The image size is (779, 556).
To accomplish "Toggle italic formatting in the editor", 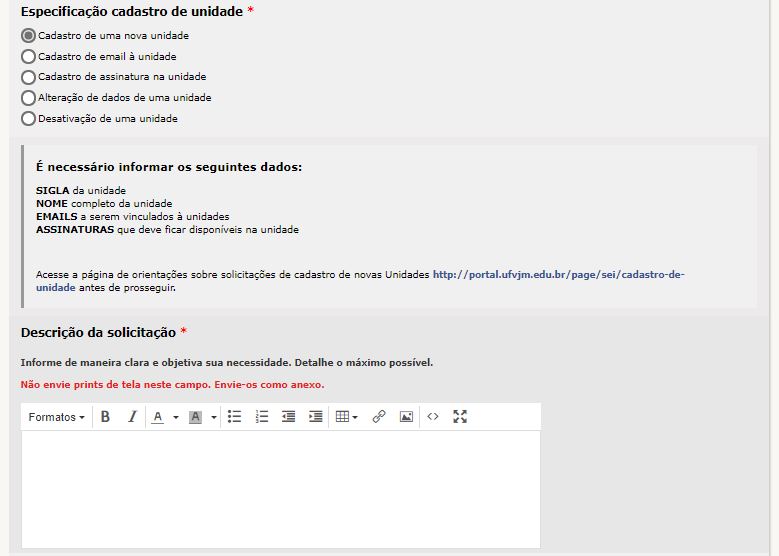I will [x=131, y=417].
